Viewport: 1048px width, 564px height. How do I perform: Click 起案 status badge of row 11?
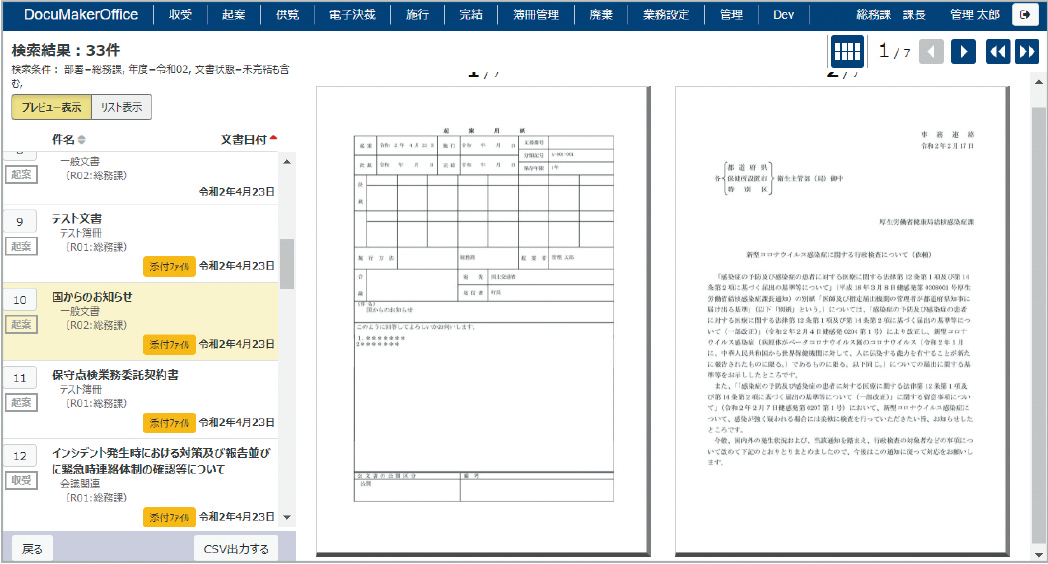[x=21, y=402]
